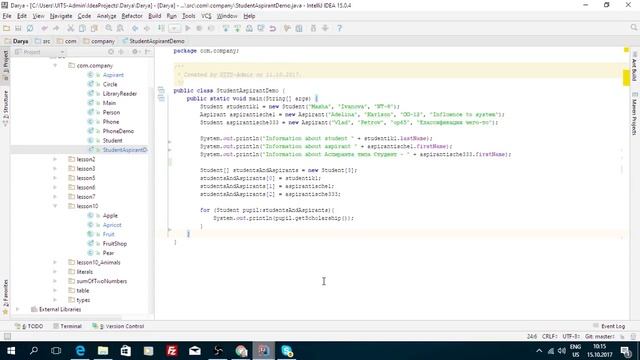Open the Navigate menu
The width and height of the screenshot is (640, 360).
pos(61,16)
